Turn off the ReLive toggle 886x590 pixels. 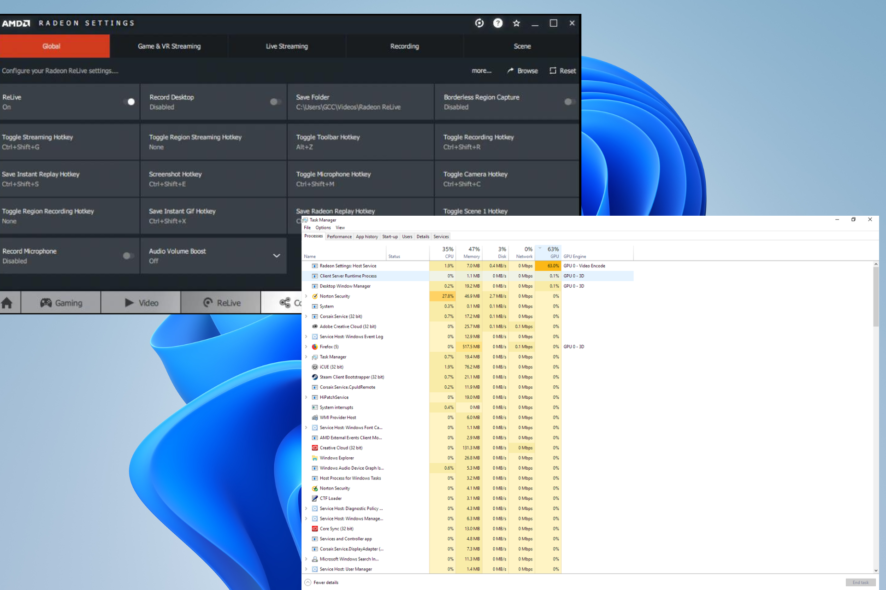pos(129,102)
